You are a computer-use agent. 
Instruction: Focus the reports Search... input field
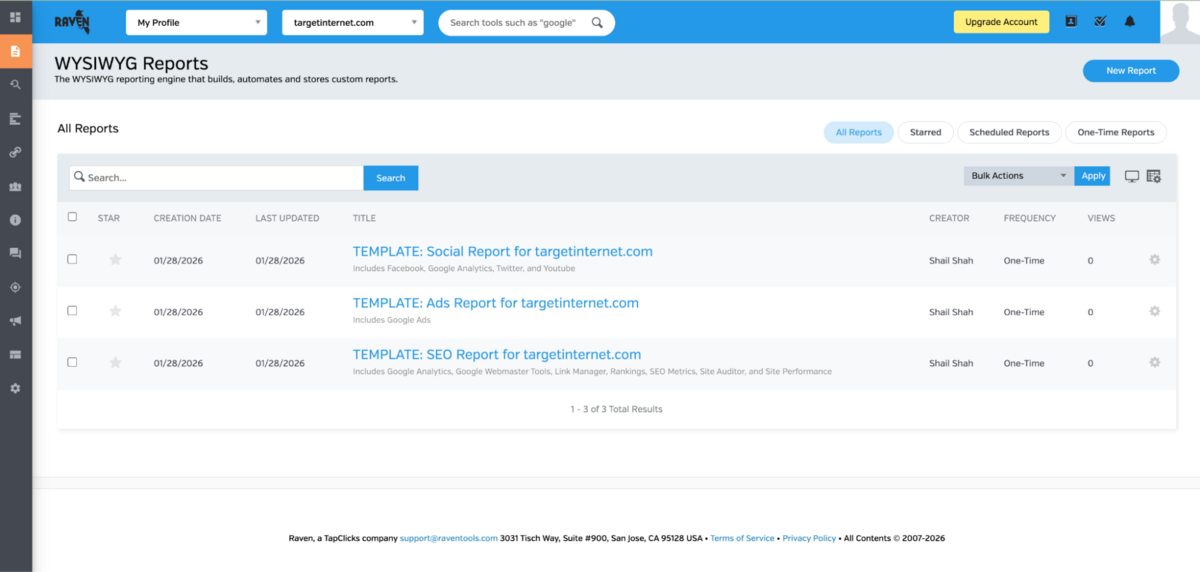coord(216,178)
